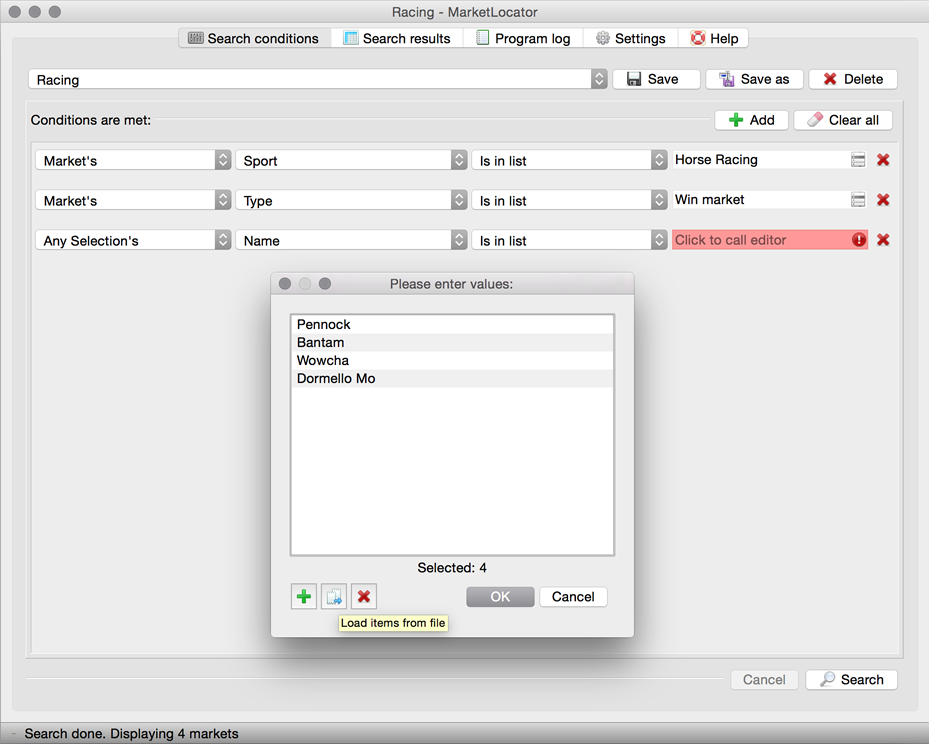Clear all conditions
929x744 pixels.
(x=842, y=120)
